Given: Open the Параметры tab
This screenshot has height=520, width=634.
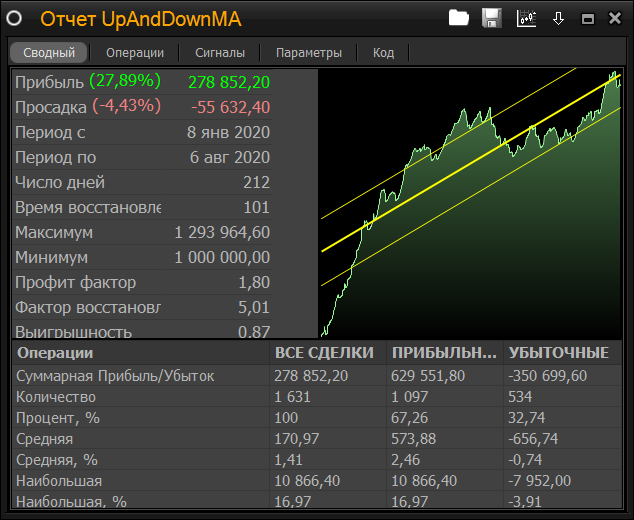Looking at the screenshot, I should pos(309,53).
